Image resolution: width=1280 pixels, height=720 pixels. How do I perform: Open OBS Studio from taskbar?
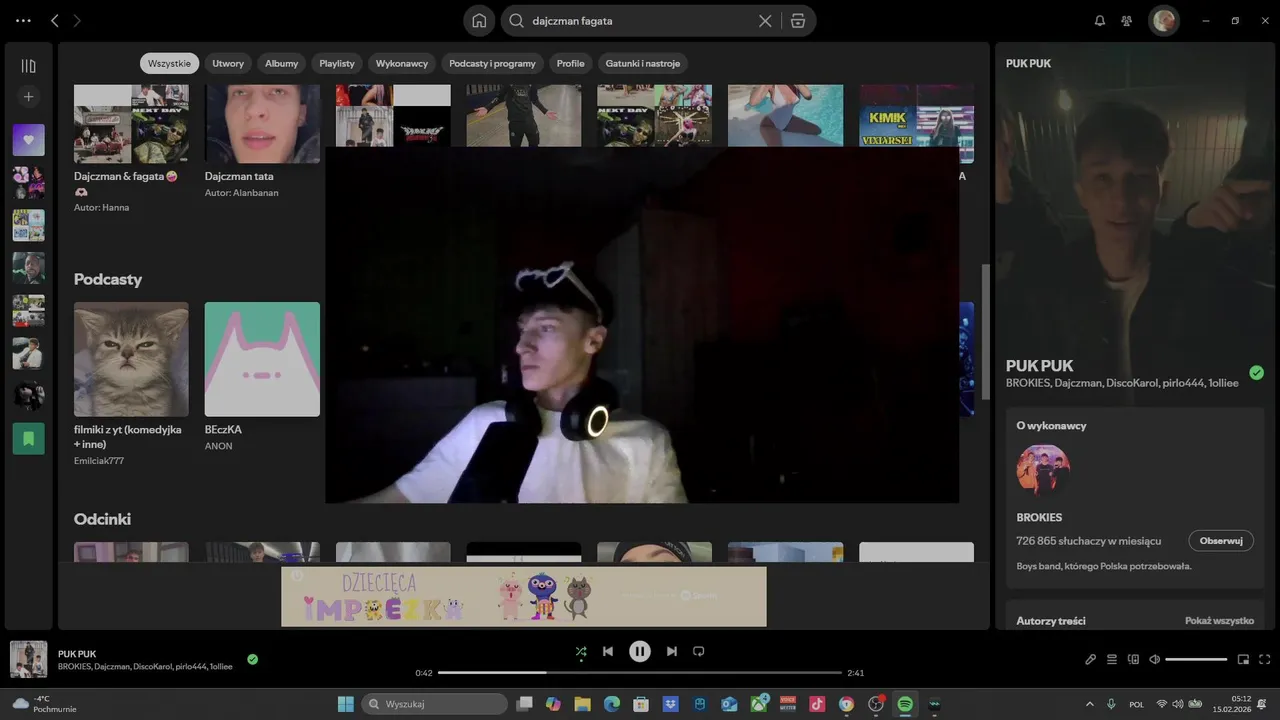[876, 704]
